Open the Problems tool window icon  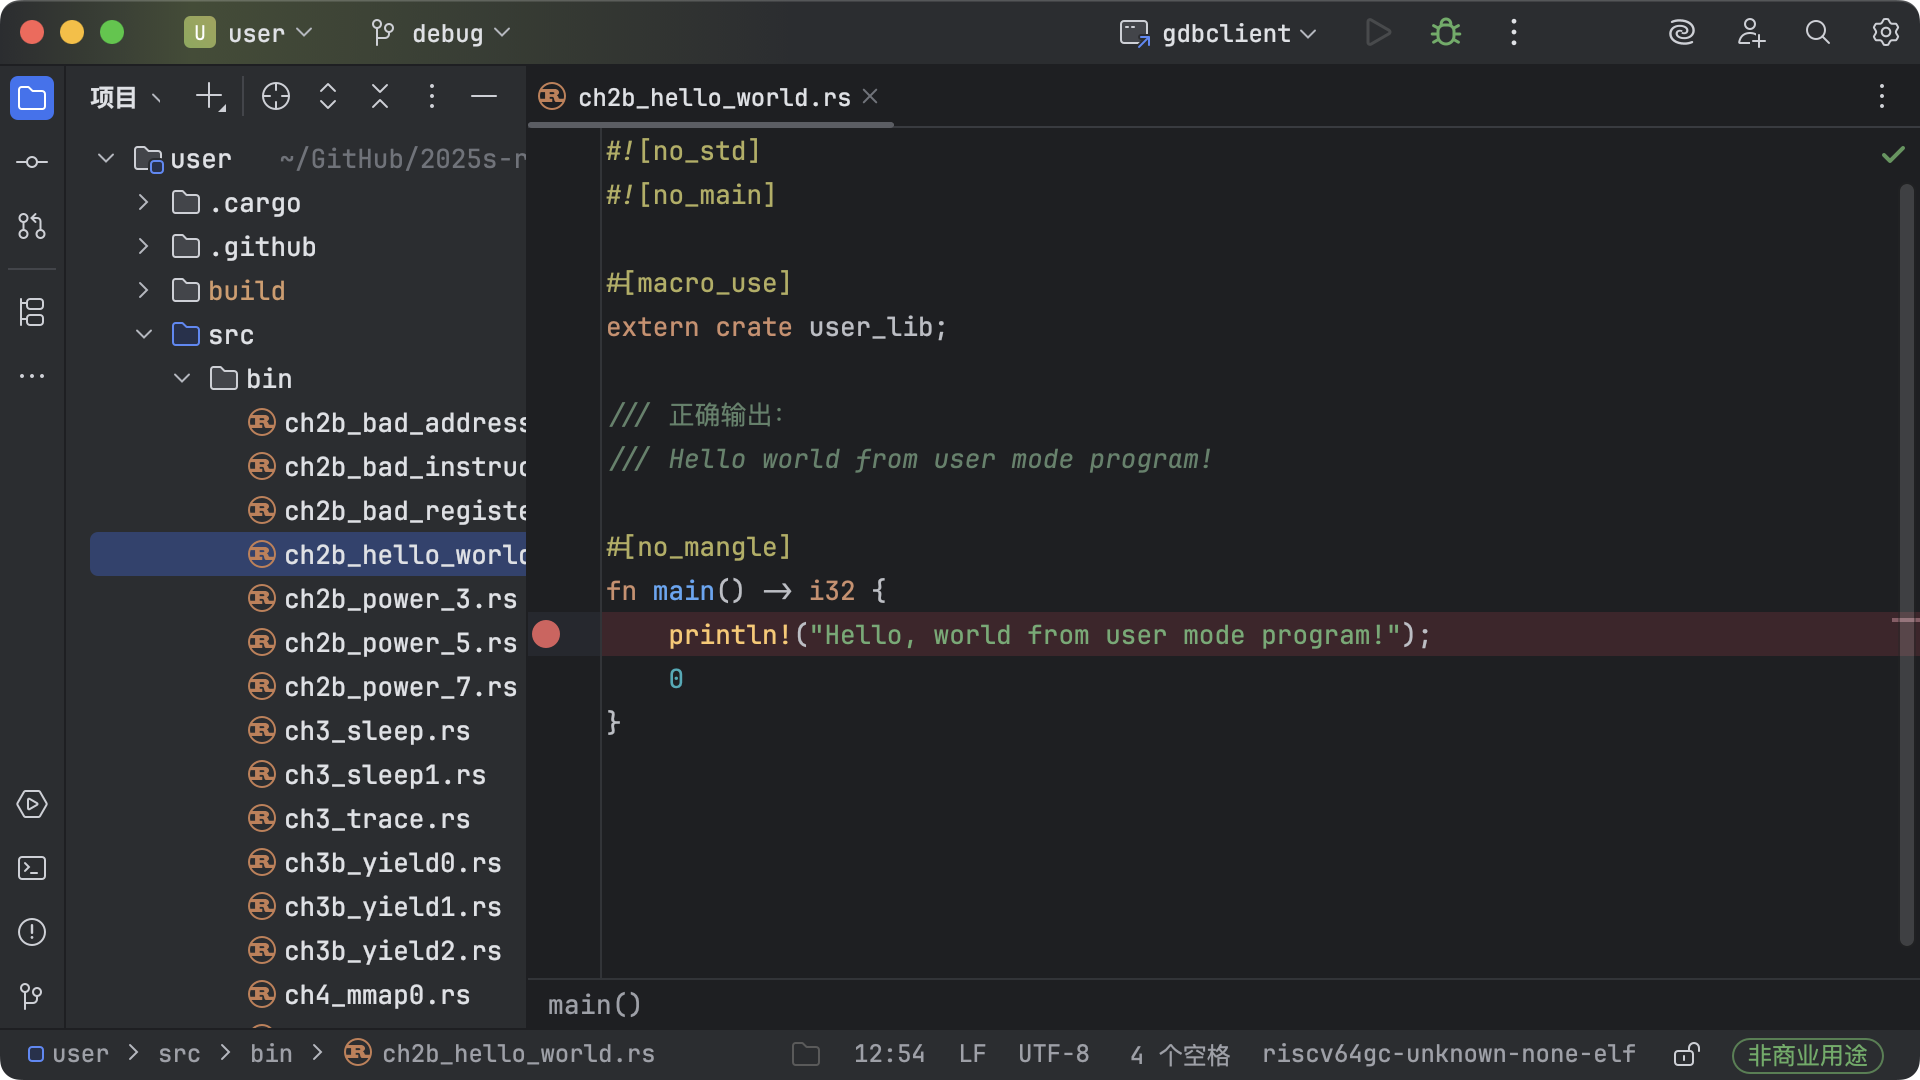click(x=32, y=932)
